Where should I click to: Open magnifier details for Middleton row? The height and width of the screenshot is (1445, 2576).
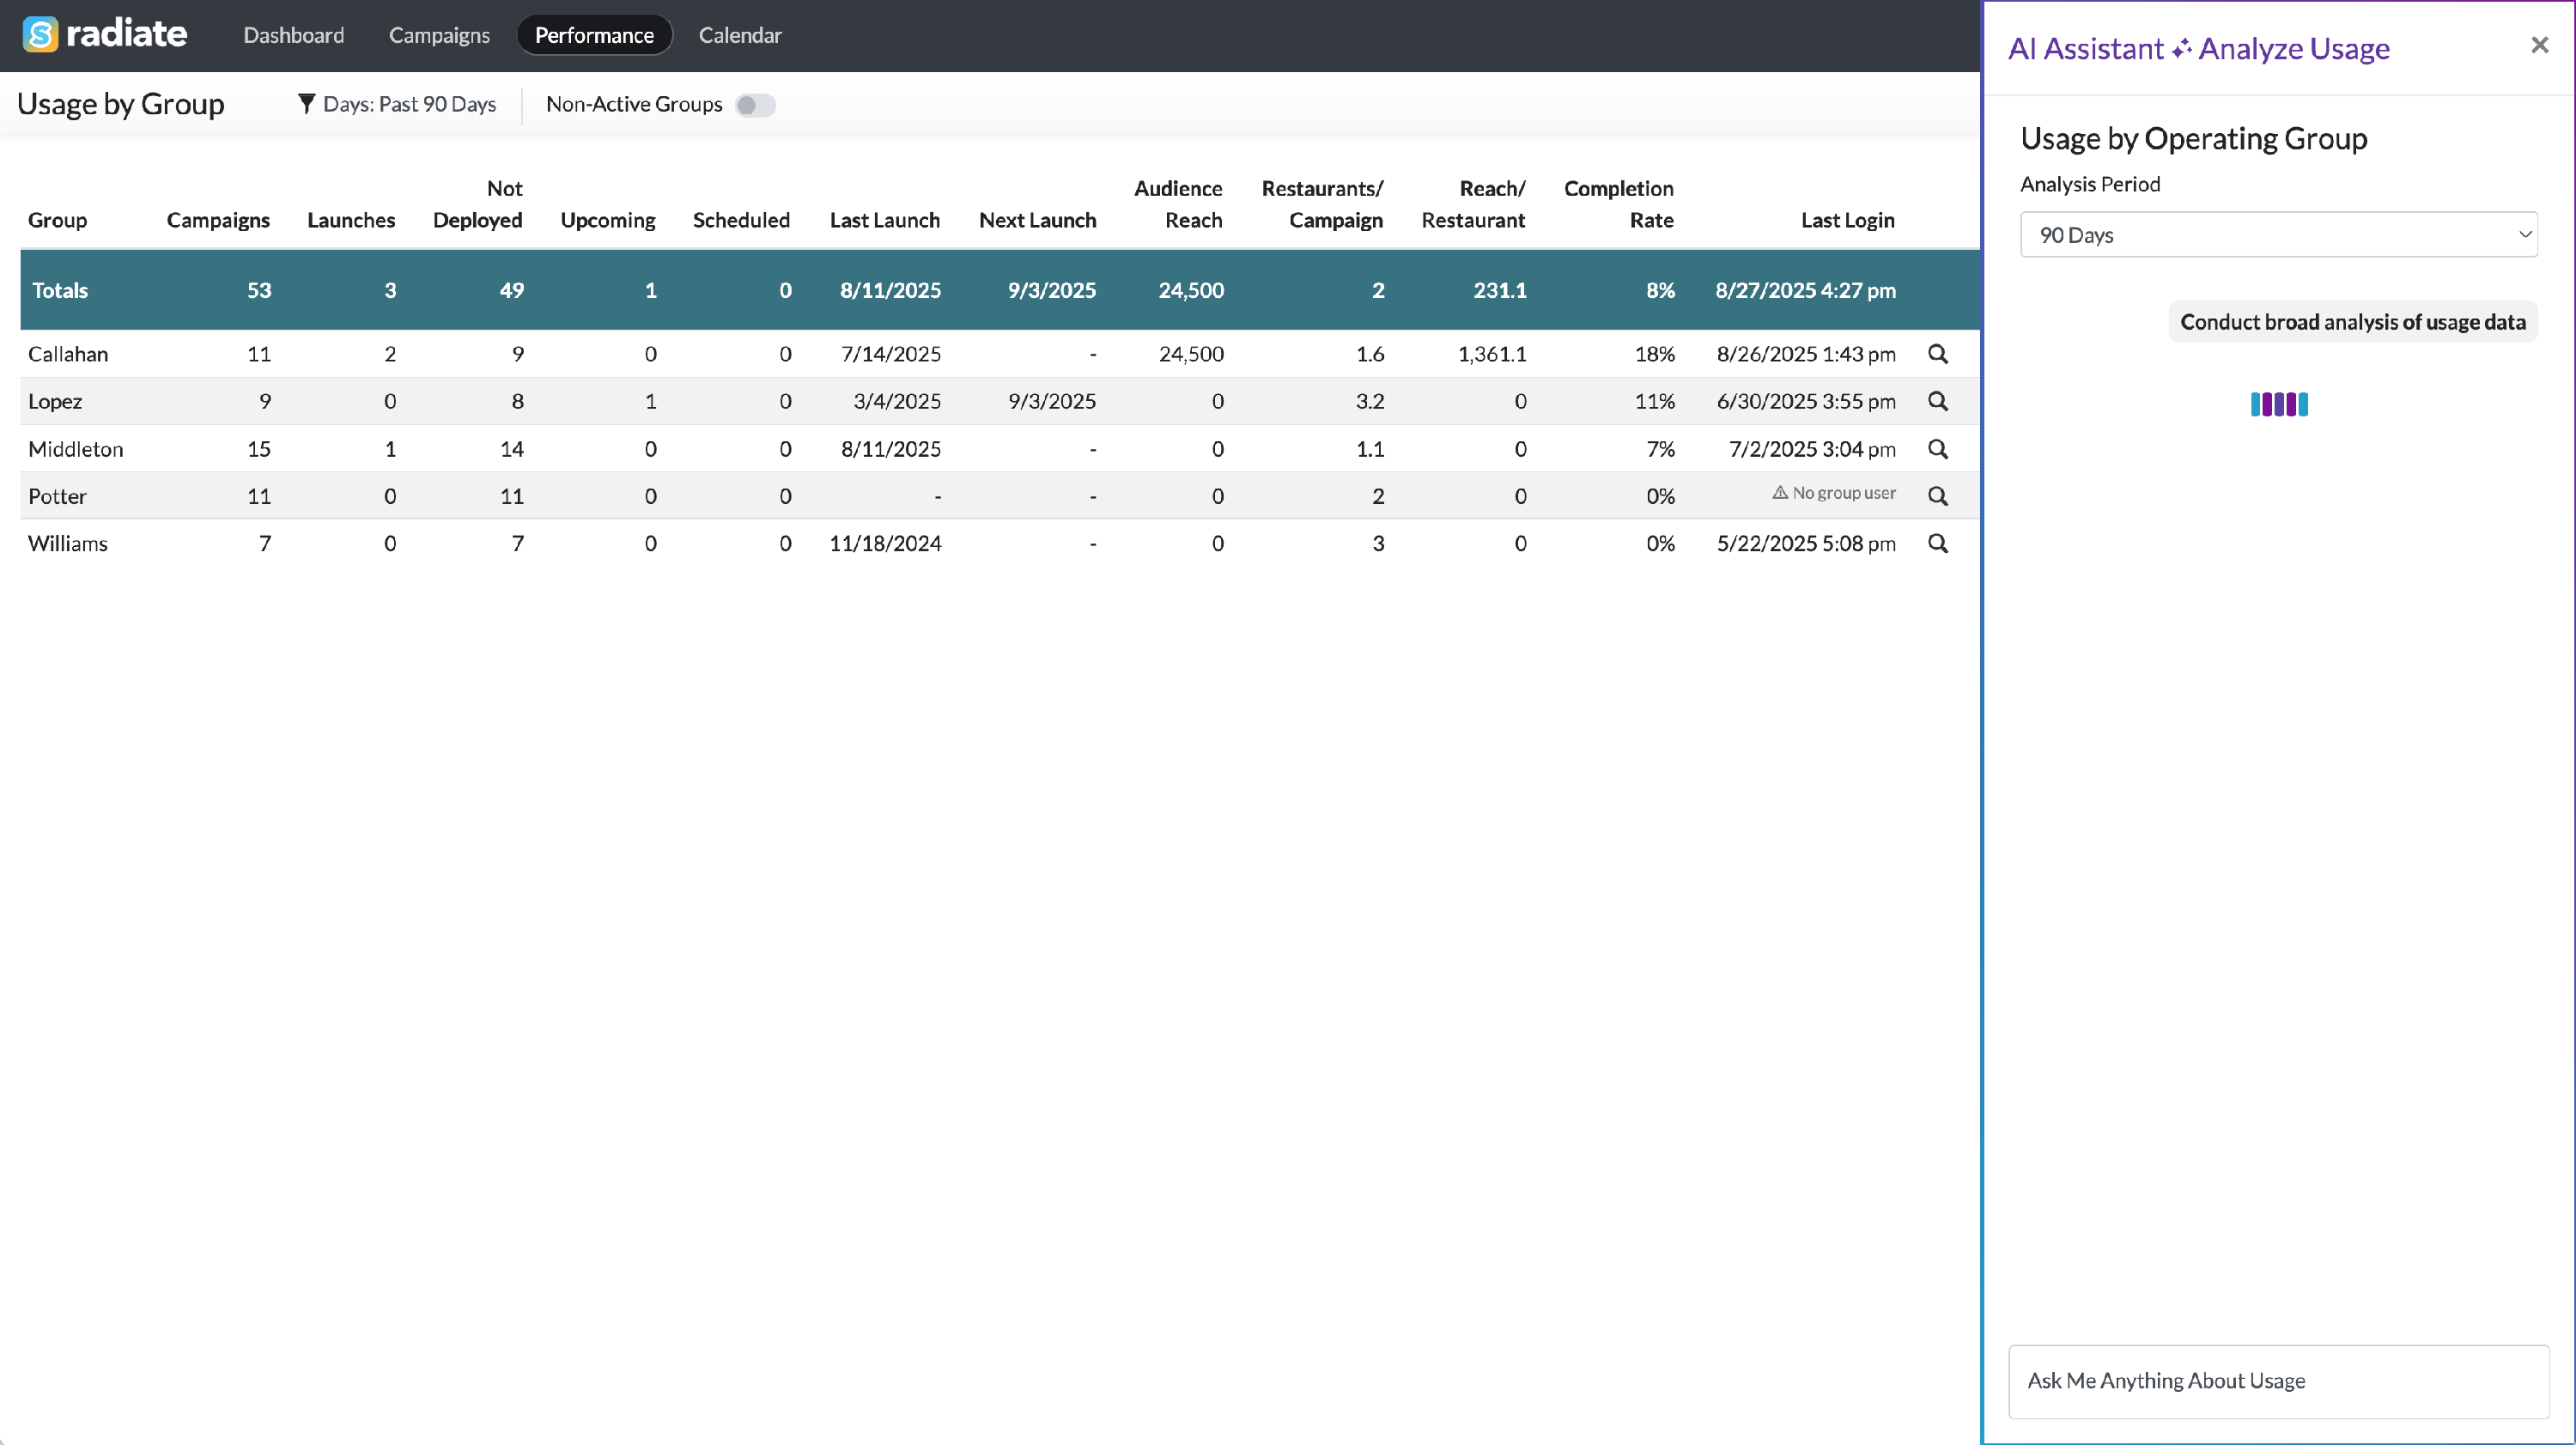pos(1937,449)
